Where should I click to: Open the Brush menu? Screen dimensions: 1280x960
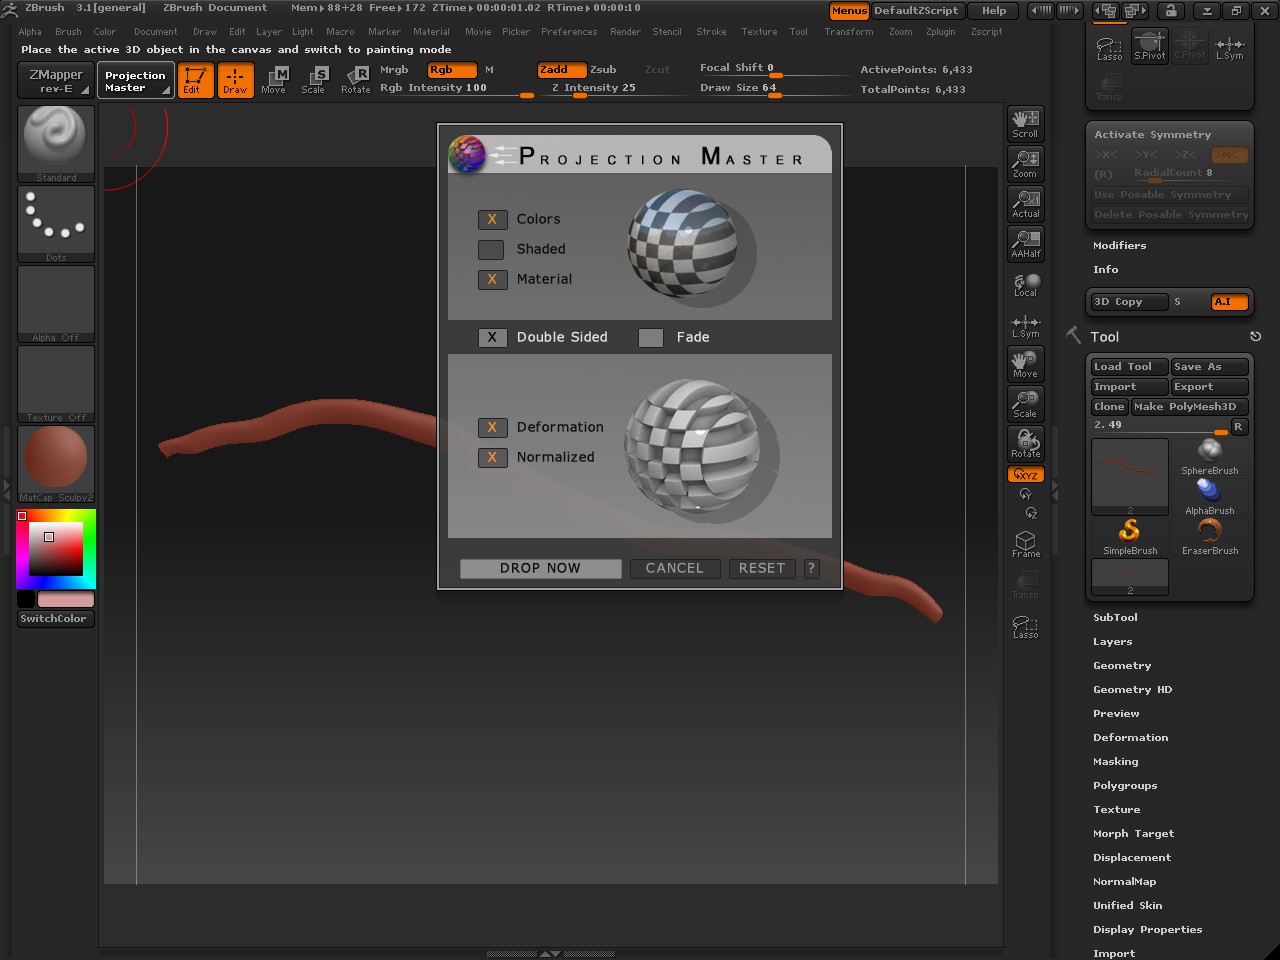click(68, 32)
